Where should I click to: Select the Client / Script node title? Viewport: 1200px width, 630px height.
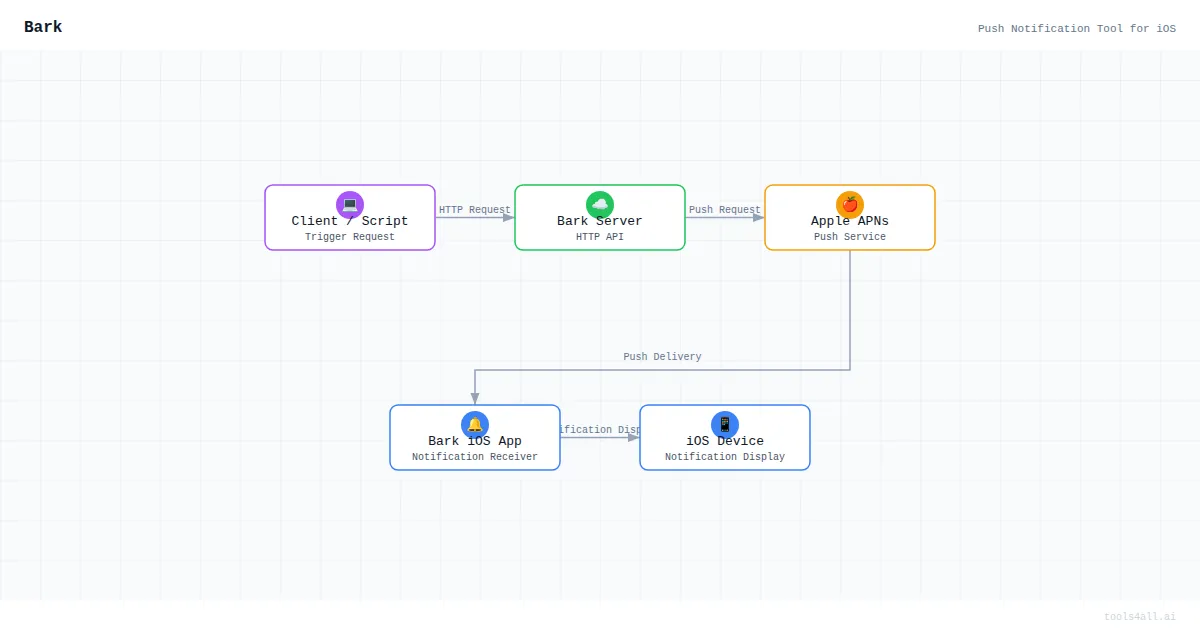click(350, 221)
